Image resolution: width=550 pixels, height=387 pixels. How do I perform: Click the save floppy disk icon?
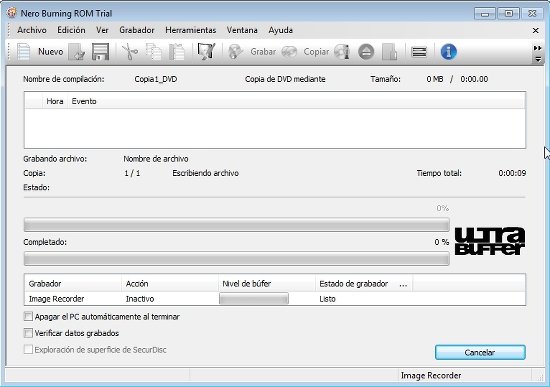click(x=100, y=52)
